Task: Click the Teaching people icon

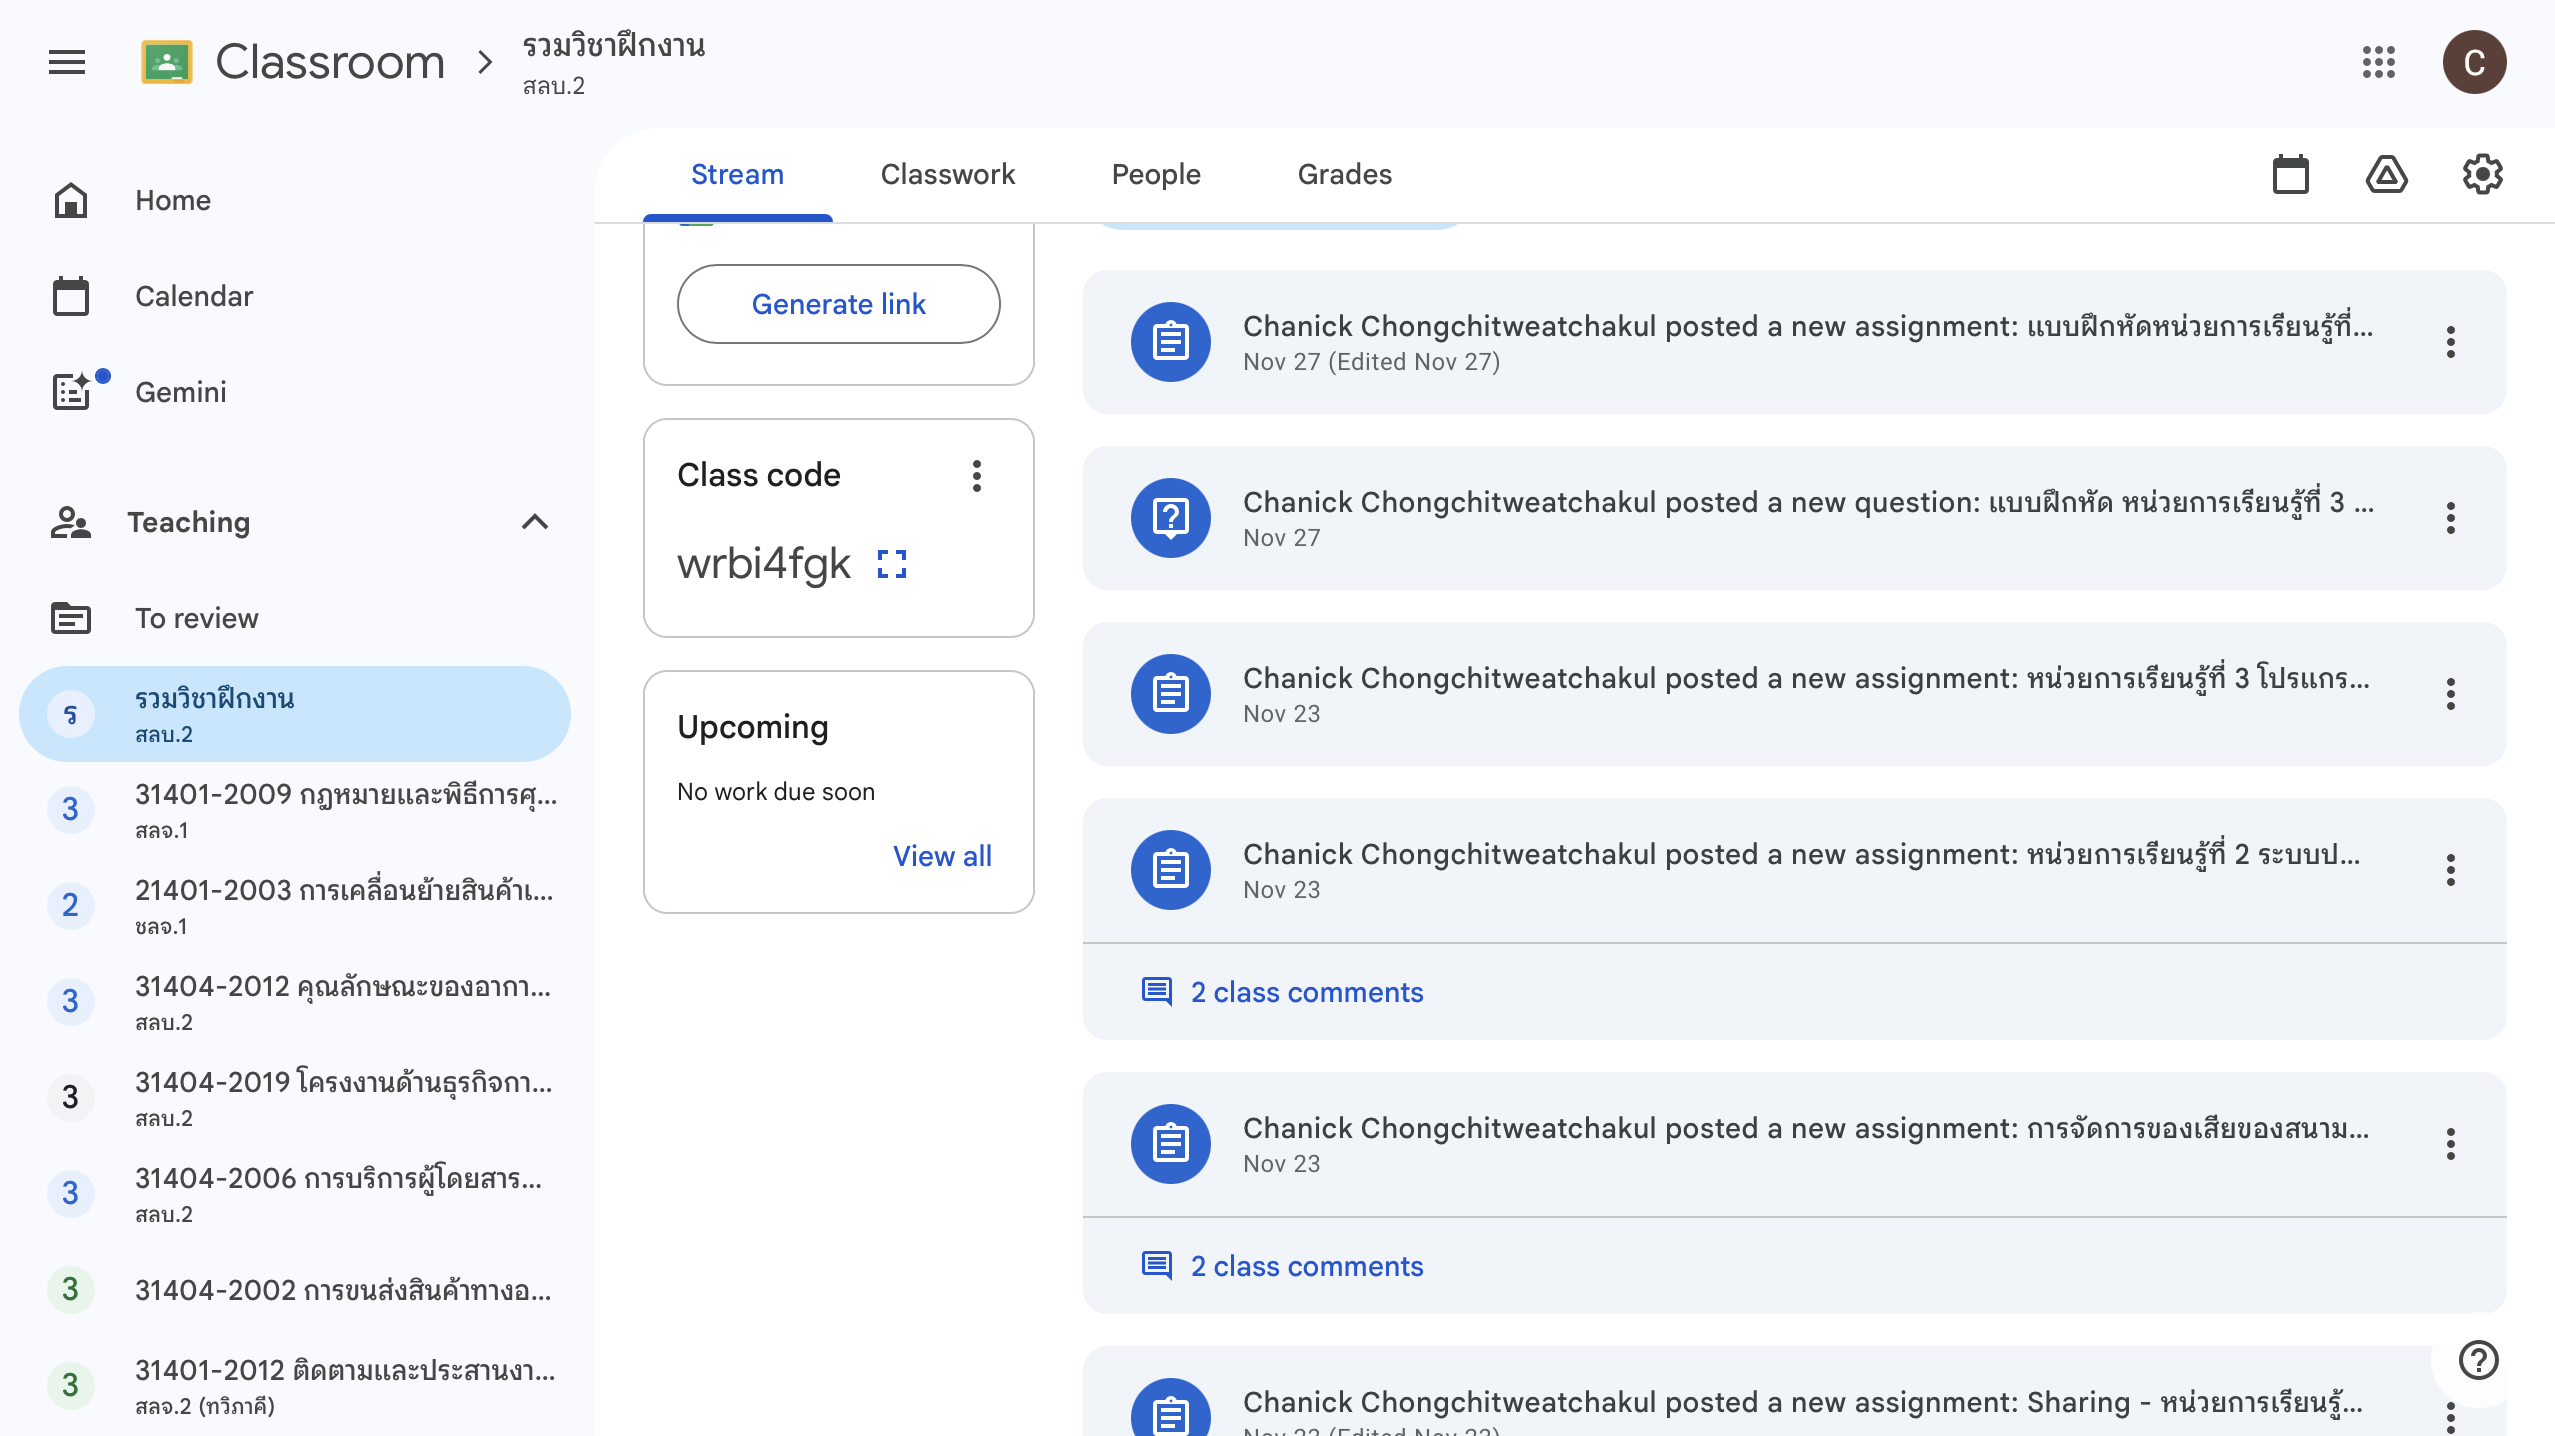Action: tap(70, 522)
